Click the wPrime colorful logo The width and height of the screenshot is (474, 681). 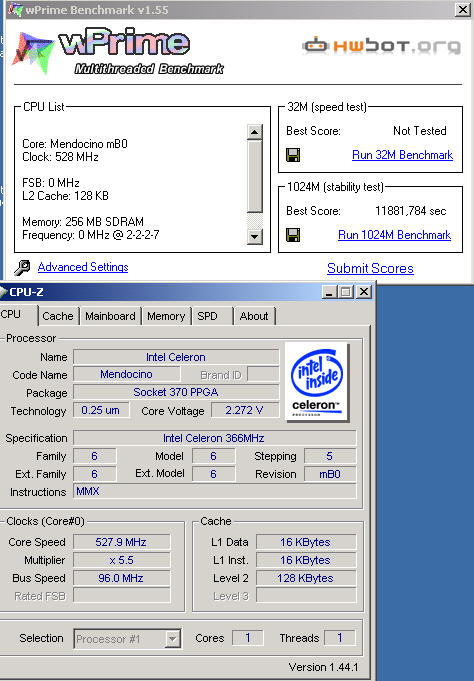pyautogui.click(x=34, y=53)
